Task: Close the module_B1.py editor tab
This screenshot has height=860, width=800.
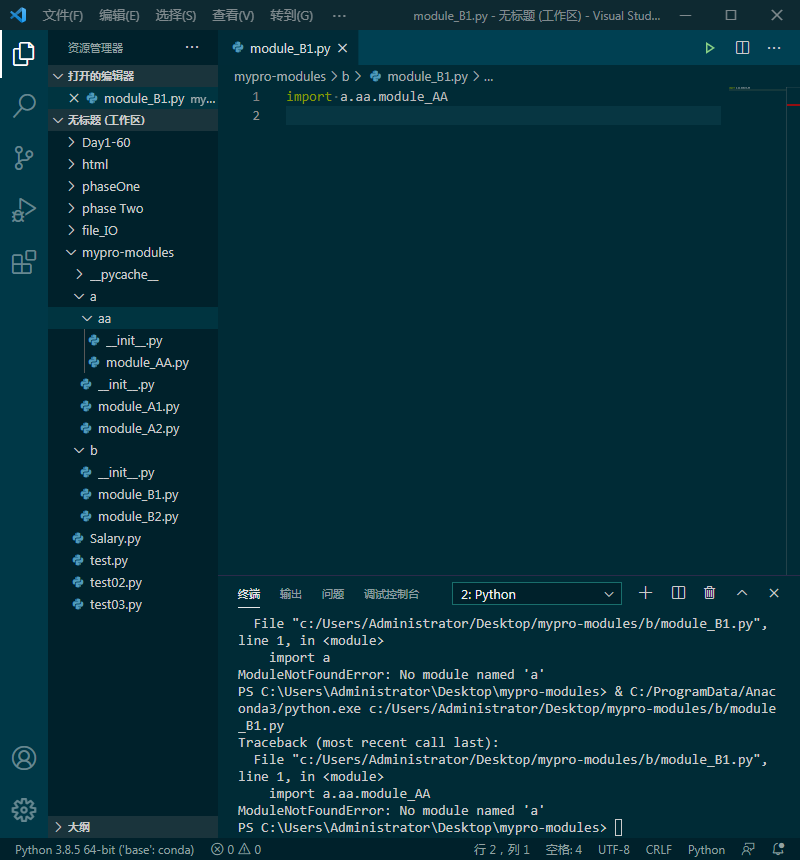Action: (x=343, y=48)
